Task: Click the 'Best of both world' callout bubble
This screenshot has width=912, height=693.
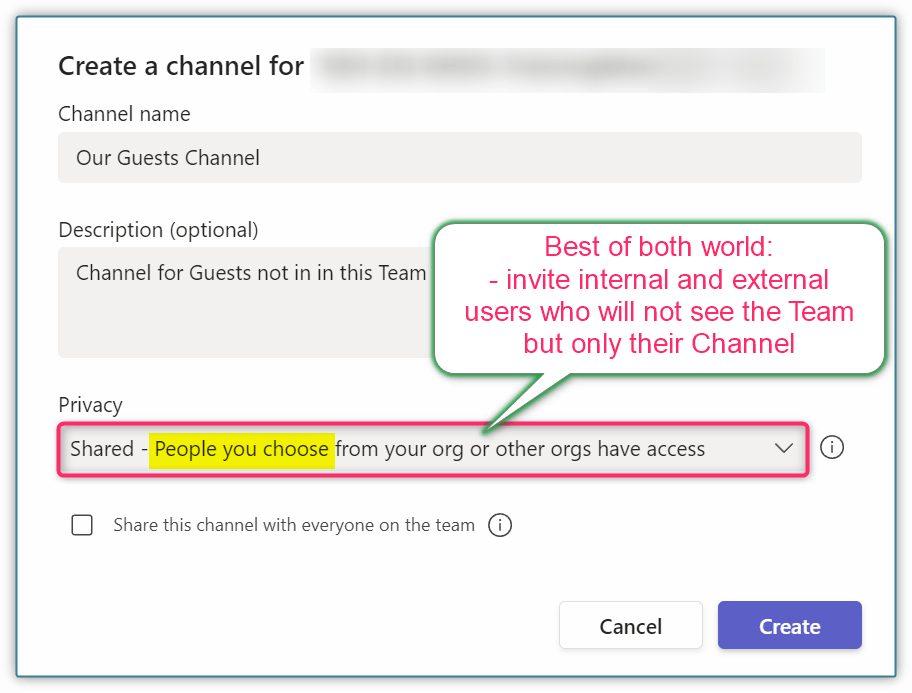Action: tap(660, 296)
